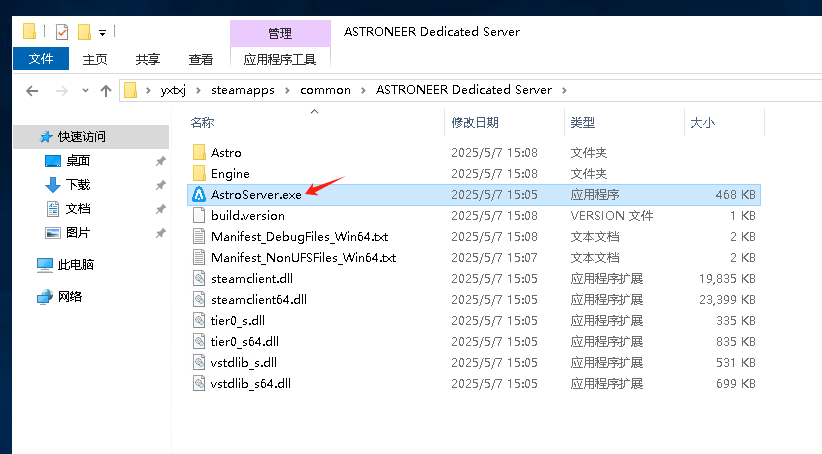Sort files by 类型 column
Viewport: 822px width, 454px height.
click(582, 123)
